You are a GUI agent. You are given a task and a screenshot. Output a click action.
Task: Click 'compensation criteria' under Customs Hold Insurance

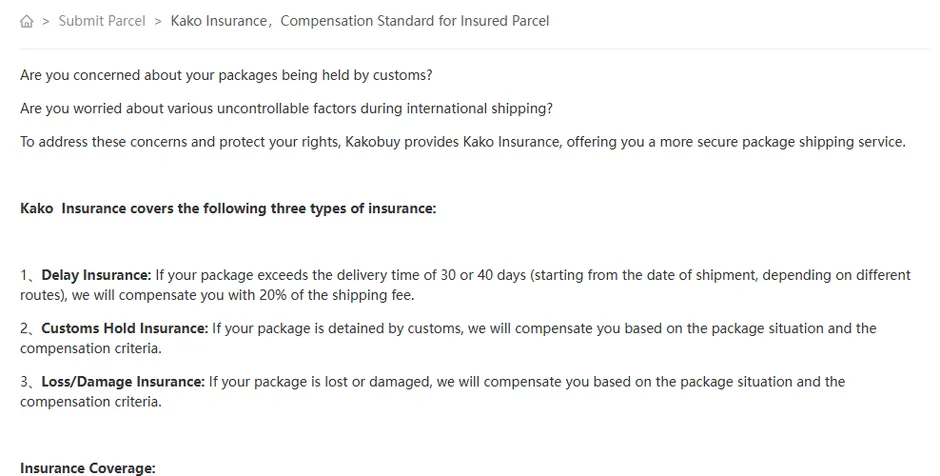tap(91, 348)
